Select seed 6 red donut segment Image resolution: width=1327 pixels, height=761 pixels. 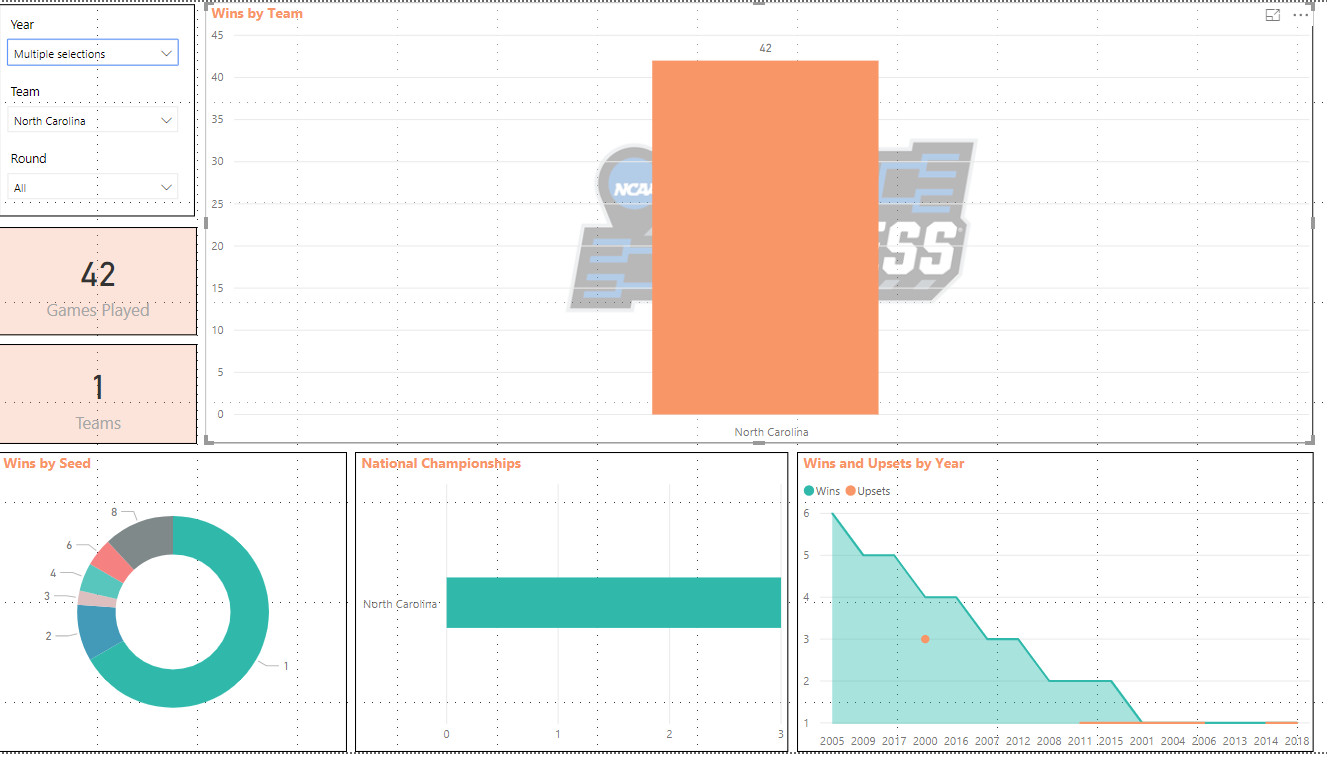point(112,562)
